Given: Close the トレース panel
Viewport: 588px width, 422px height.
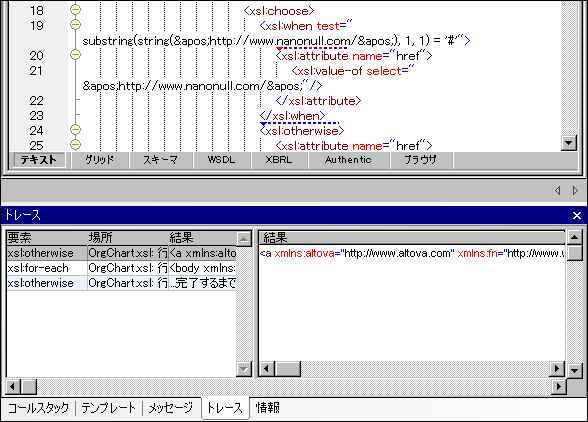Looking at the screenshot, I should (x=577, y=215).
